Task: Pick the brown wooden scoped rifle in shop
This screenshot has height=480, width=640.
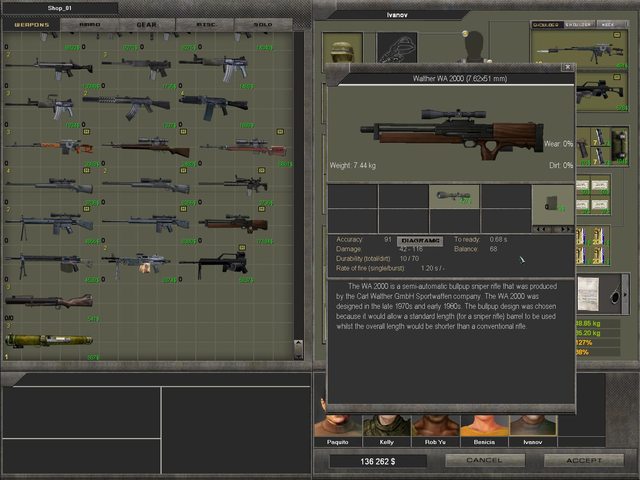Action: (147, 147)
